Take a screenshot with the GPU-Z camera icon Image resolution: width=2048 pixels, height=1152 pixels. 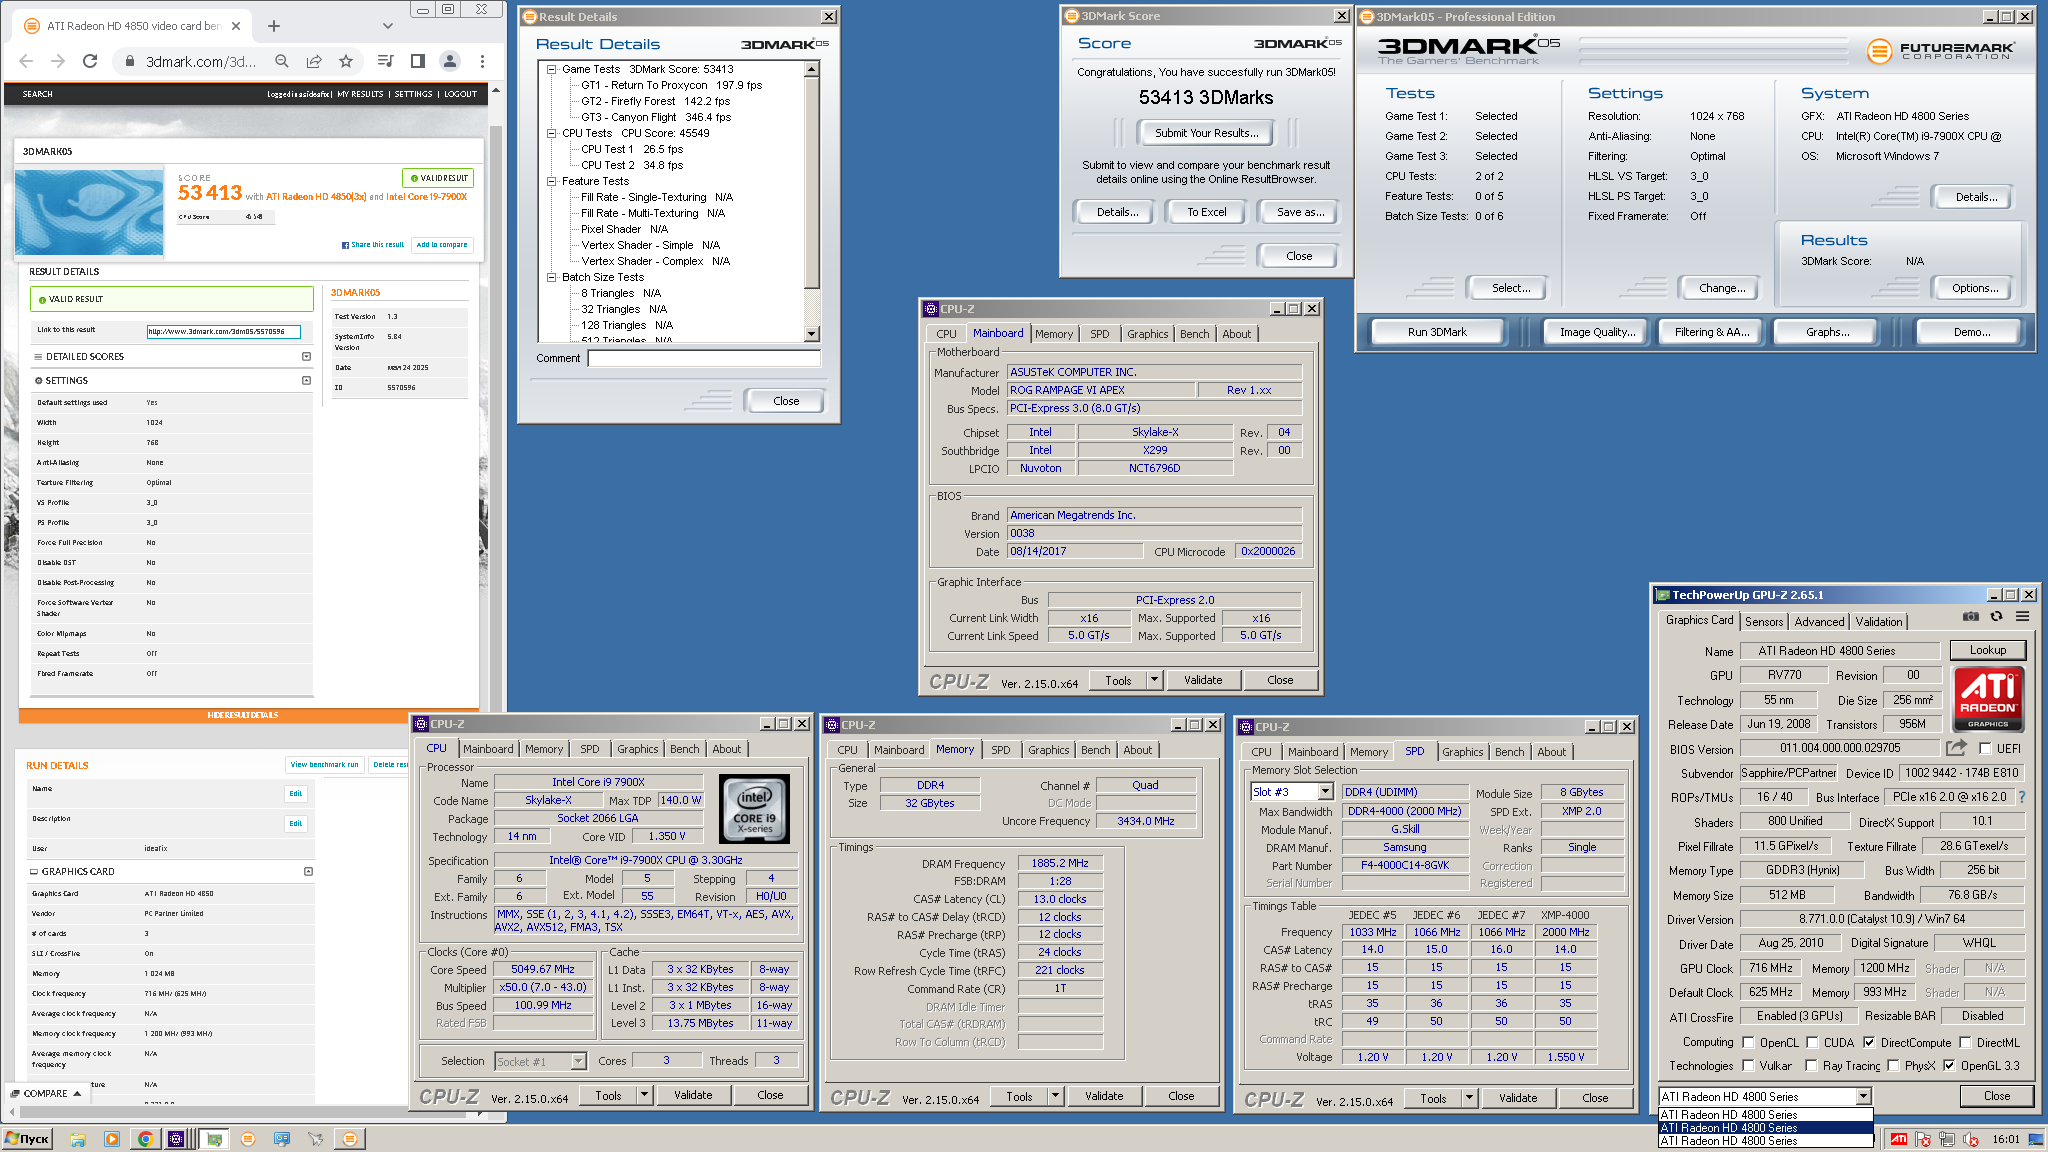pyautogui.click(x=1970, y=617)
